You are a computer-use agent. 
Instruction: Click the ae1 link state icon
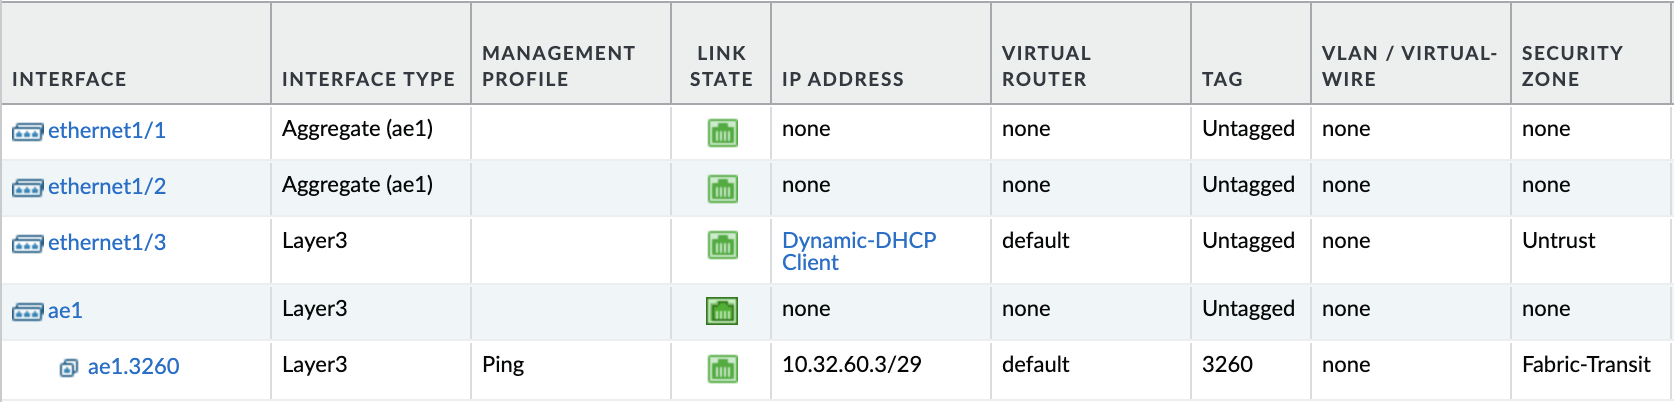tap(722, 311)
